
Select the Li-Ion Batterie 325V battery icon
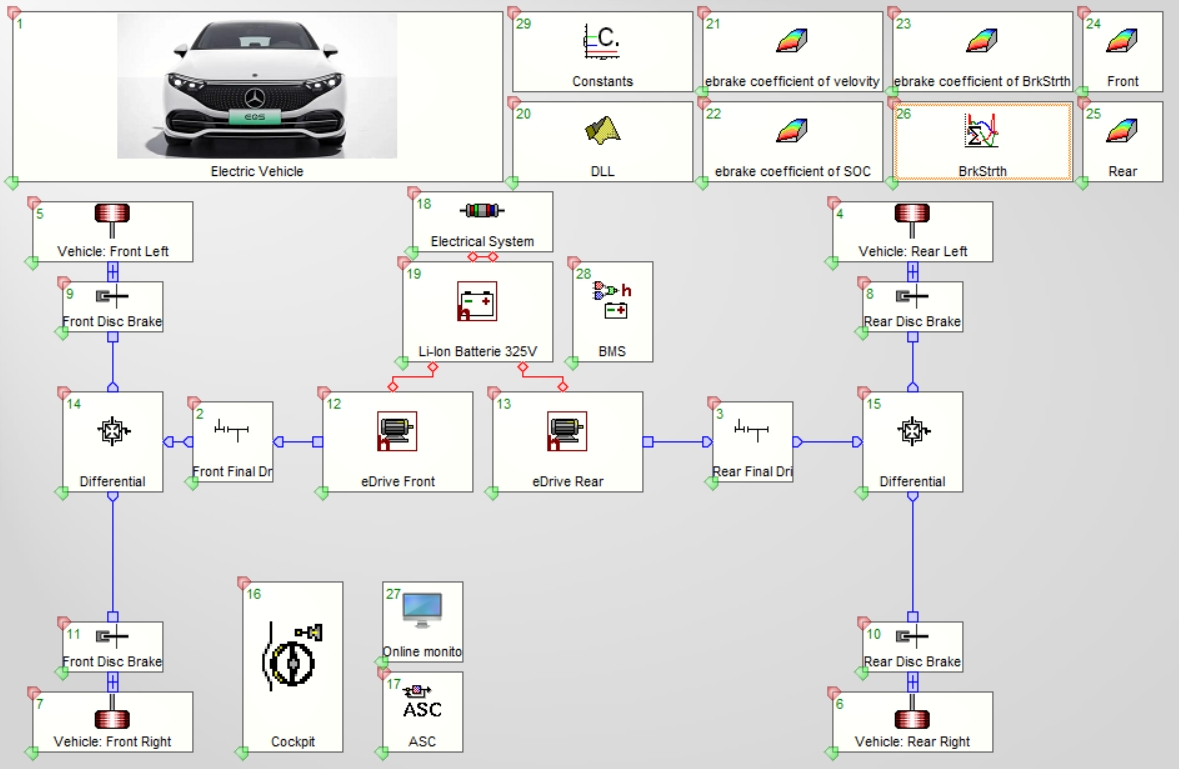(477, 301)
